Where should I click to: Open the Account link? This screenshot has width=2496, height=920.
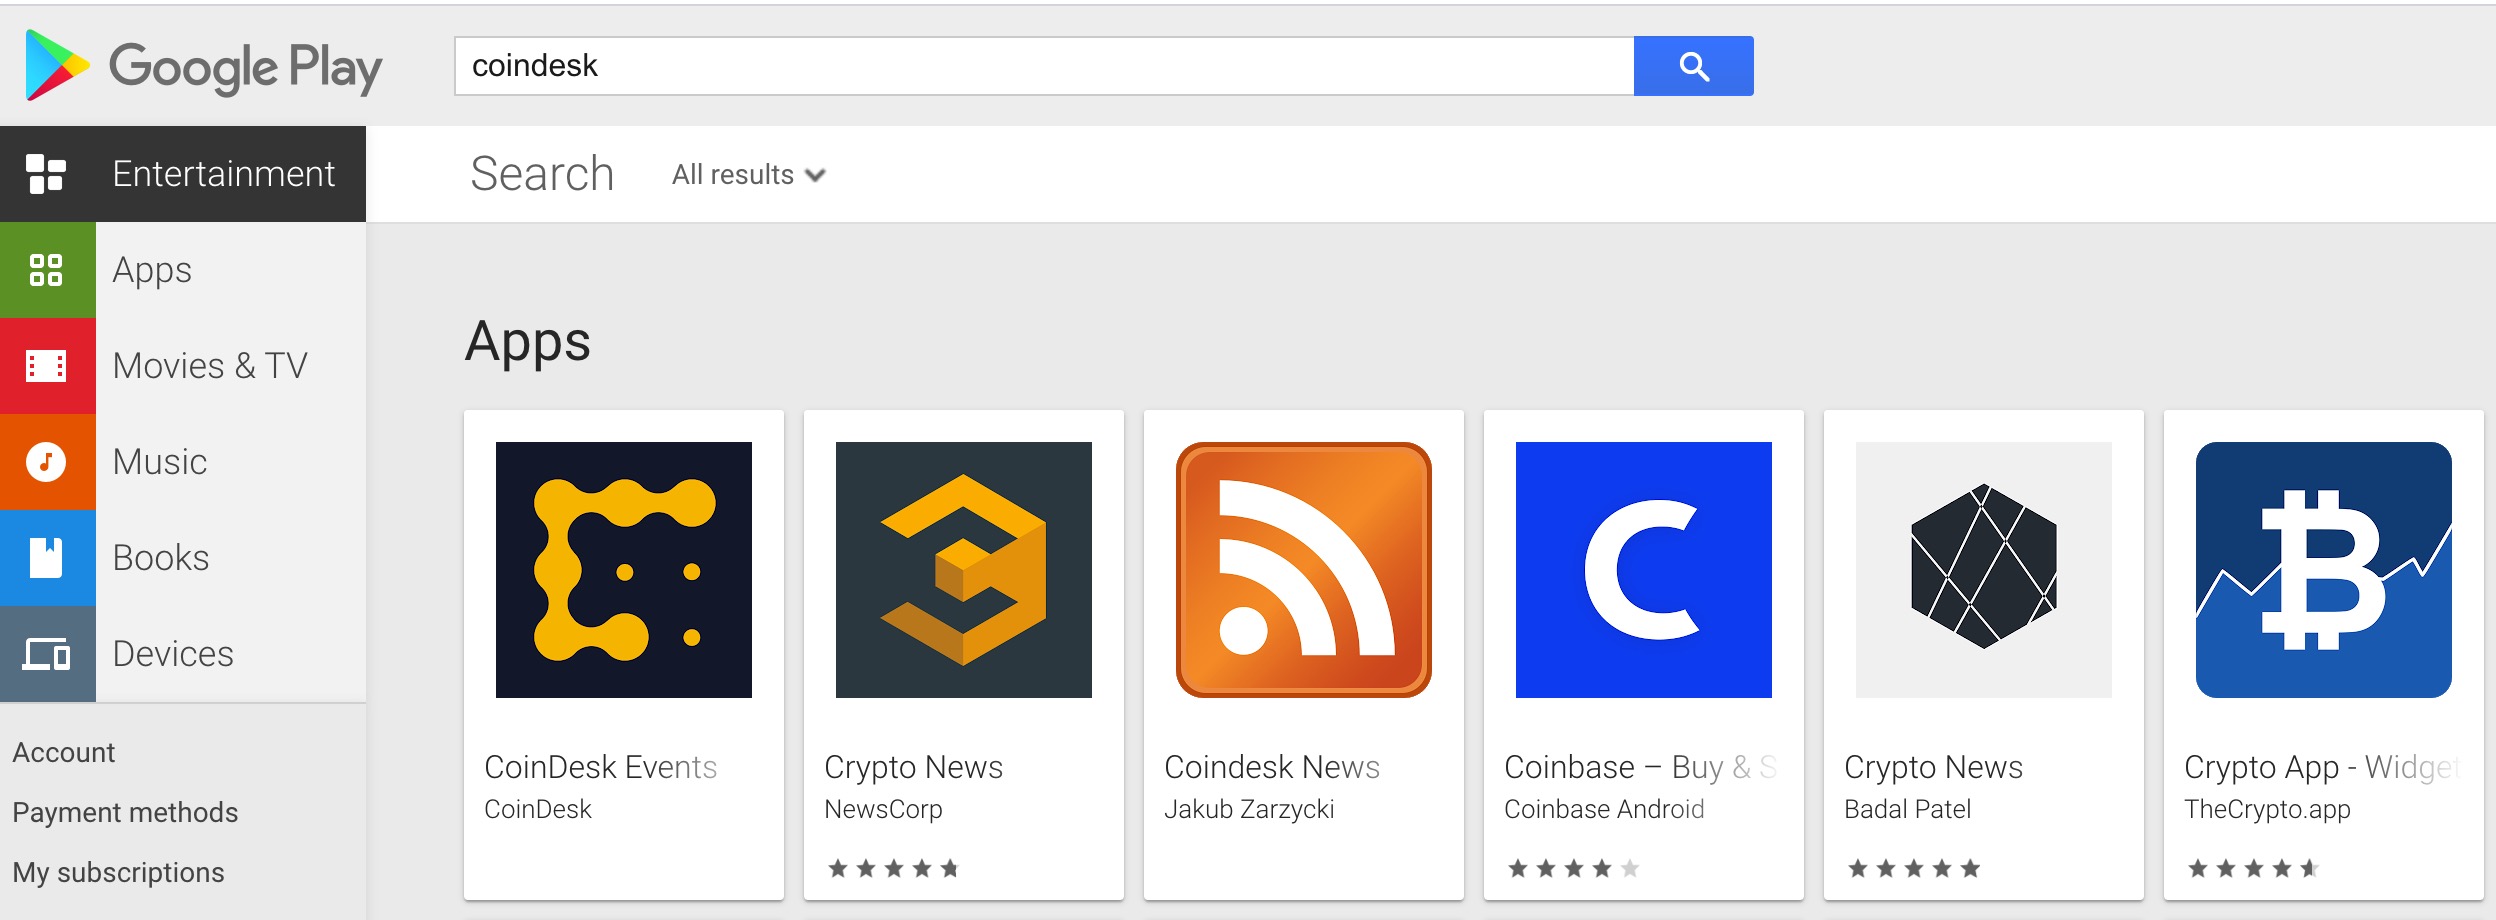tap(64, 752)
